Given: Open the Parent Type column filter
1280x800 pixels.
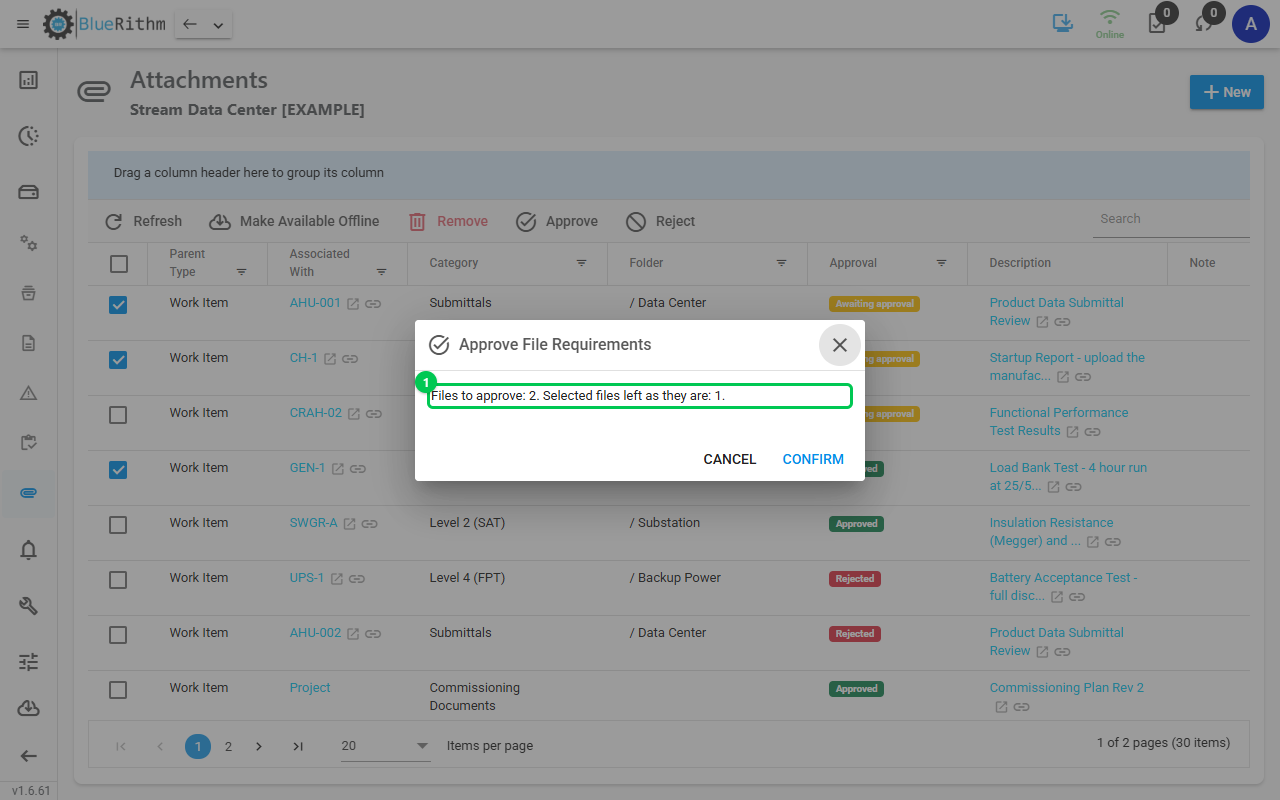Looking at the screenshot, I should 241,272.
